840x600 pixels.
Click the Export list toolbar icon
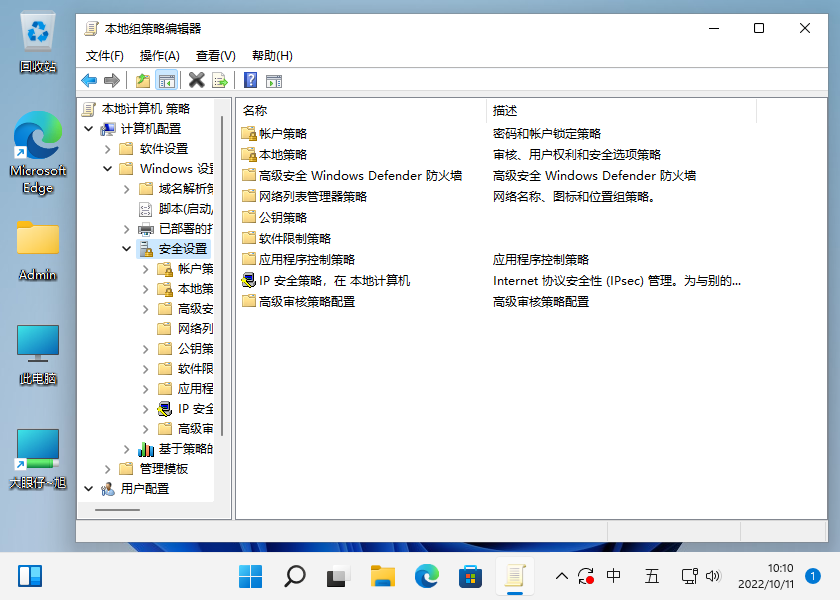[219, 80]
